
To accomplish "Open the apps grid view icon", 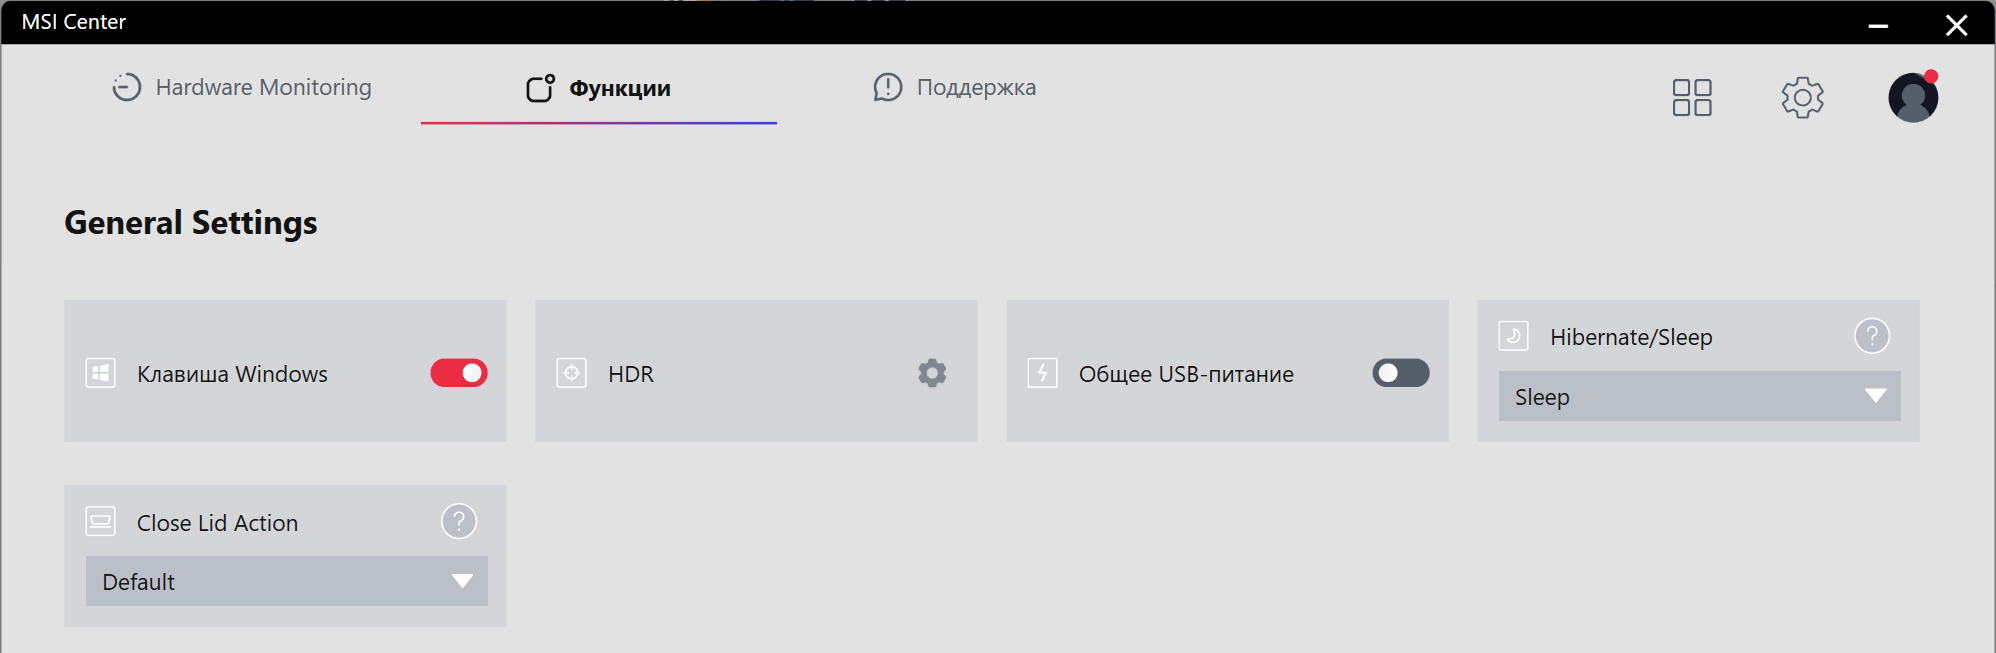I will point(1692,97).
